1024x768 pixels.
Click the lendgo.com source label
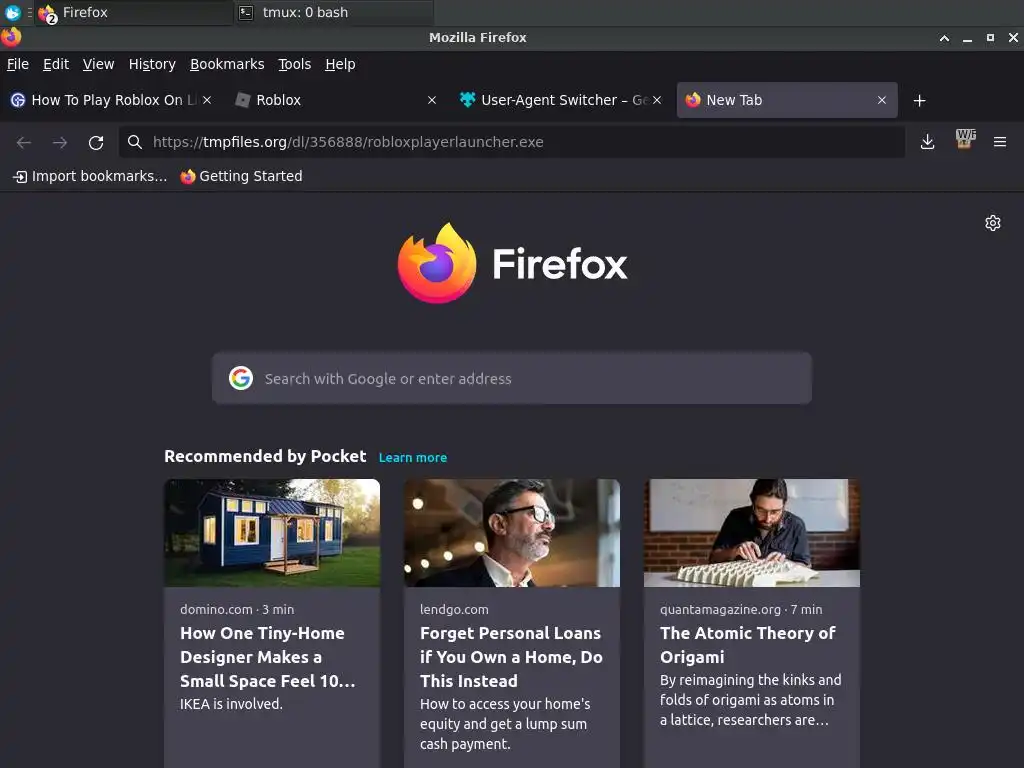click(454, 609)
